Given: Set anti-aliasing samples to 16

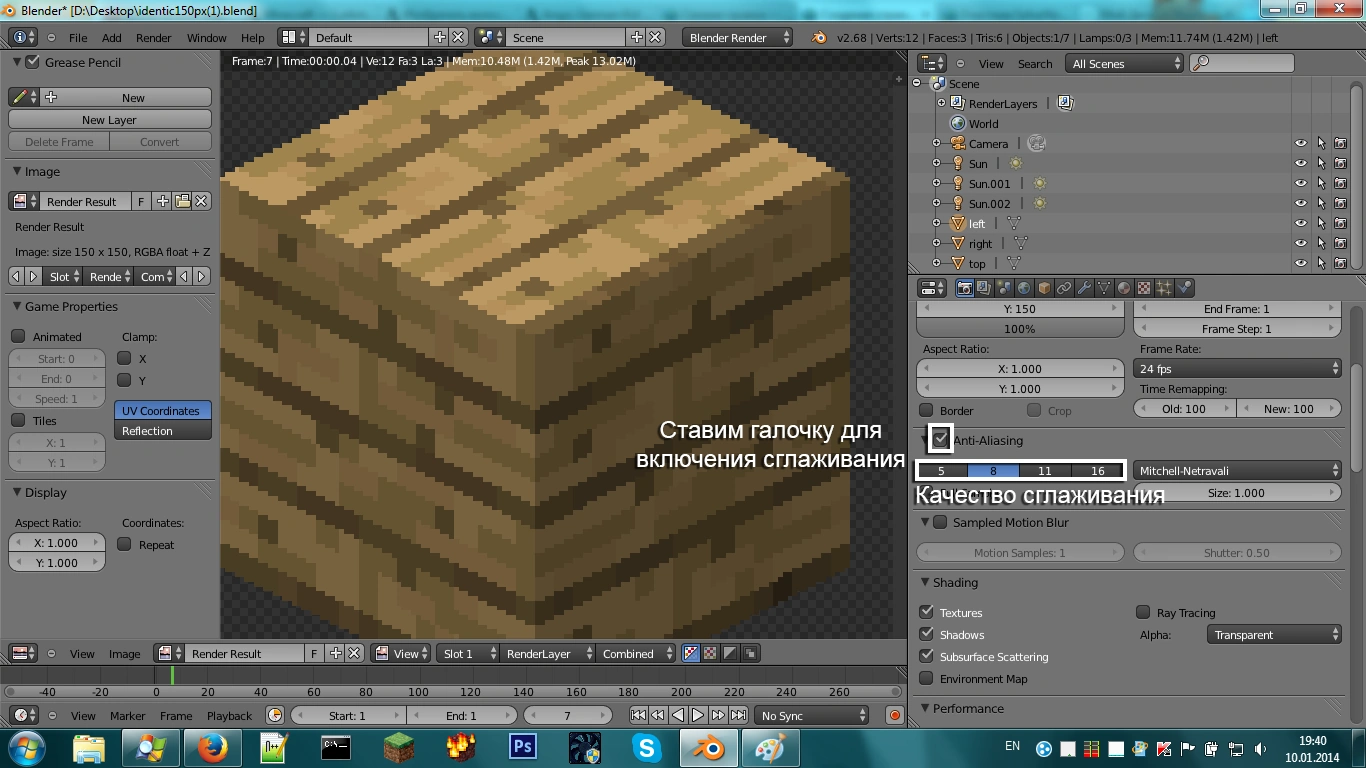Looking at the screenshot, I should pyautogui.click(x=1098, y=470).
